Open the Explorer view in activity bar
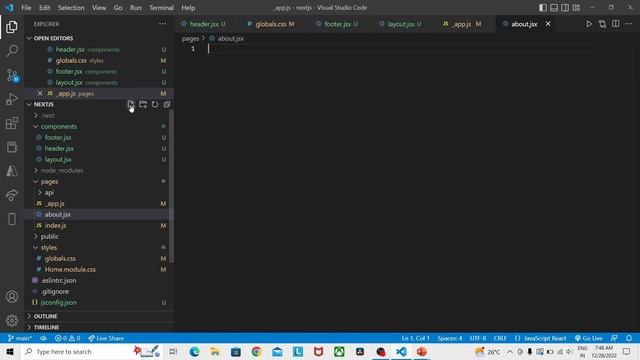Image resolution: width=640 pixels, height=360 pixels. [12, 27]
